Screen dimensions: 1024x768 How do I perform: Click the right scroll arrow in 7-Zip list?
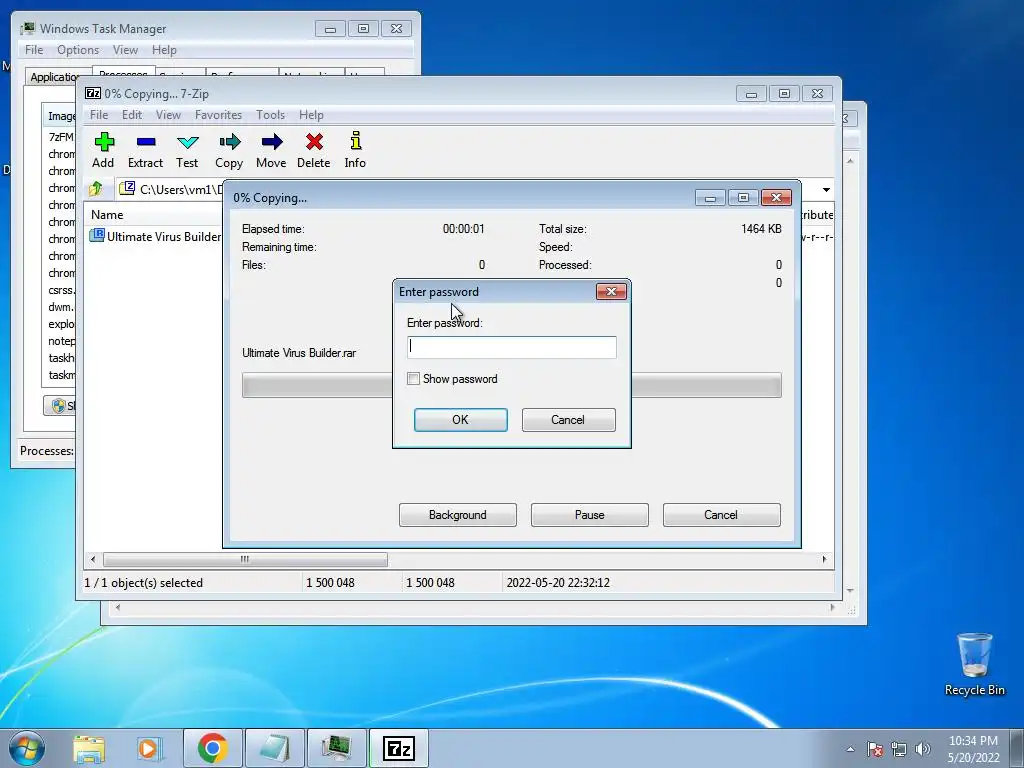click(824, 560)
